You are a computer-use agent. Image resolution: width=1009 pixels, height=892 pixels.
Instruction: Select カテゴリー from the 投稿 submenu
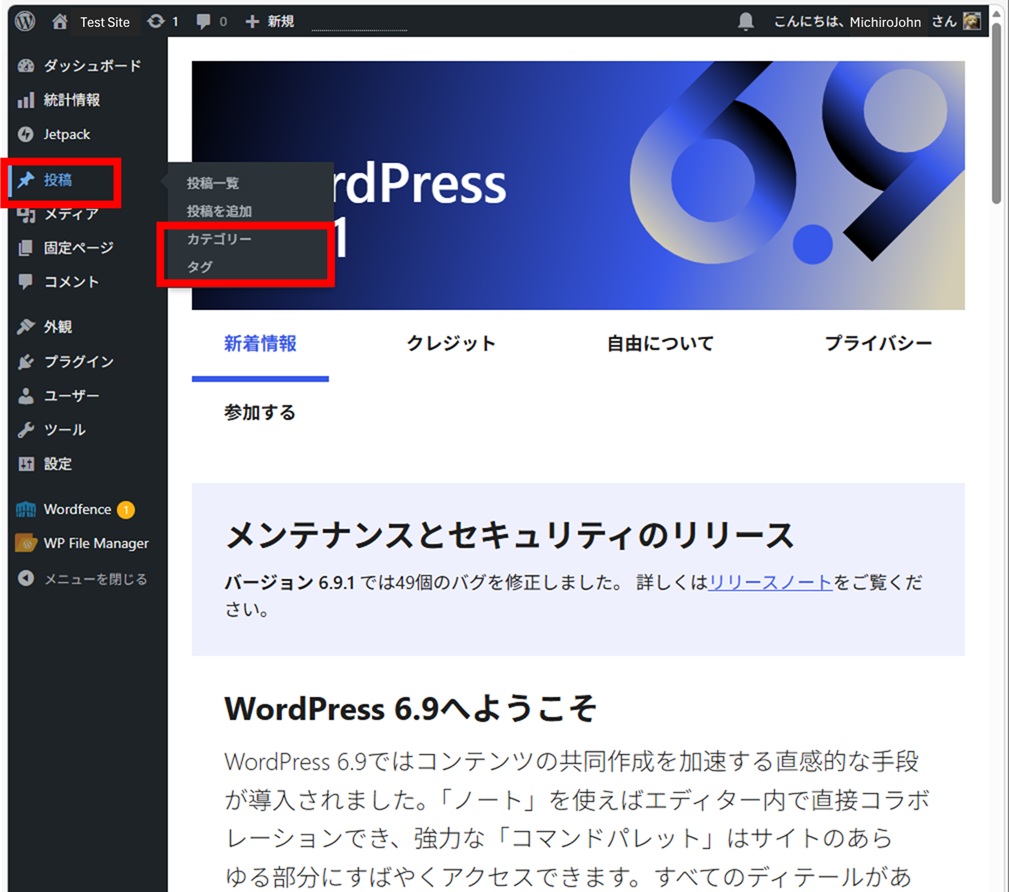tap(219, 240)
